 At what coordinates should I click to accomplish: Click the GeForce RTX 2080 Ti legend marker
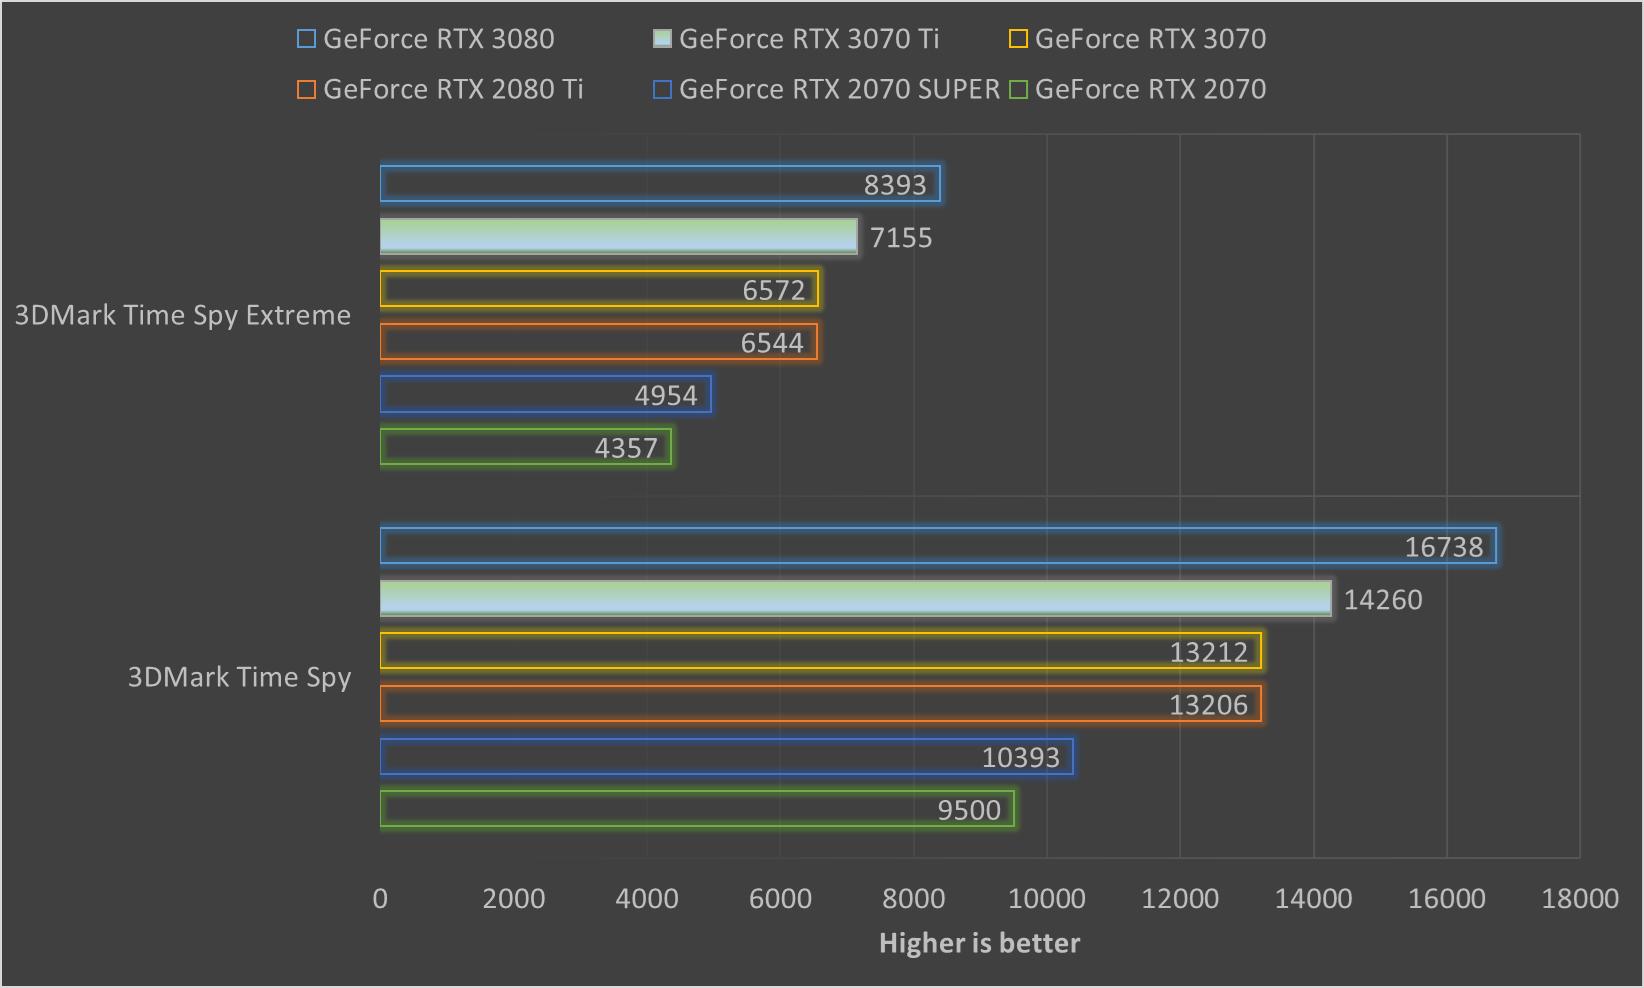(x=305, y=89)
